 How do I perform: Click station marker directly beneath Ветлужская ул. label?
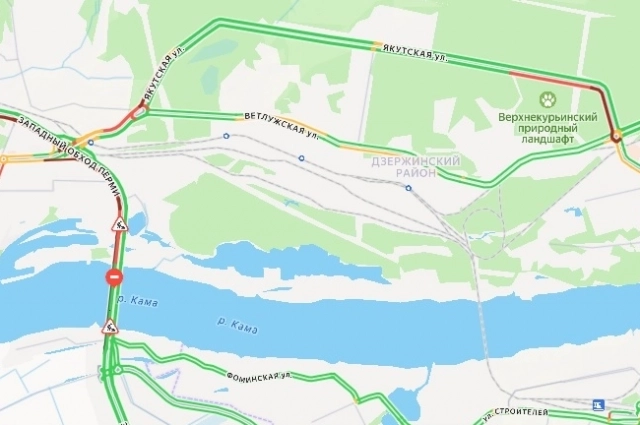(x=301, y=158)
